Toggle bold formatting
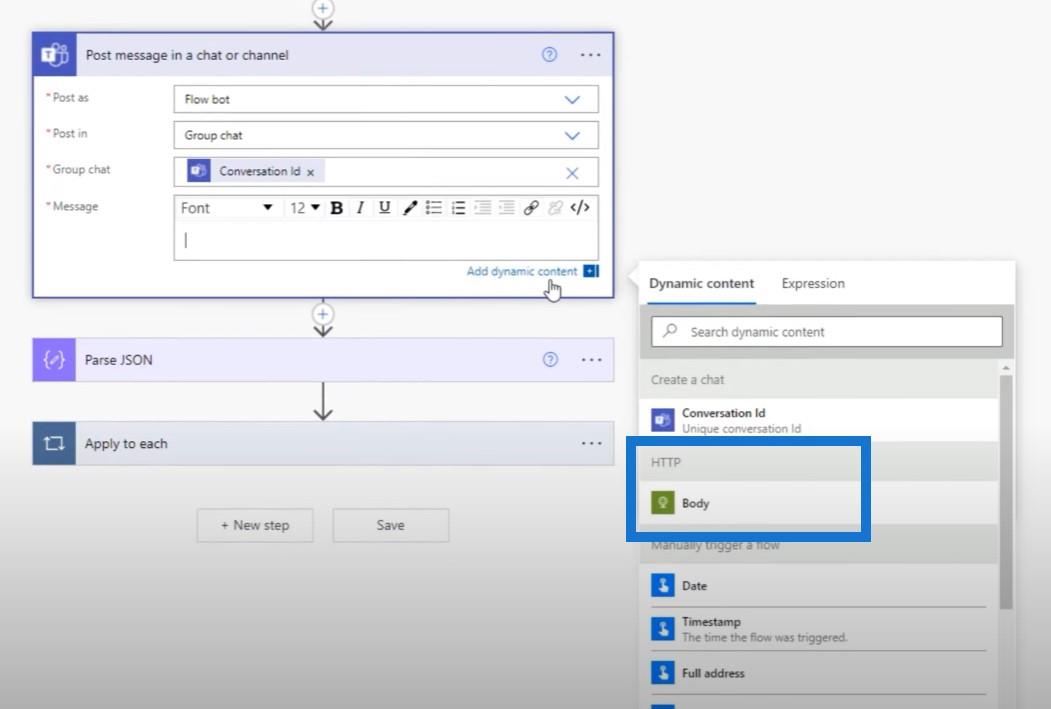Screen dimensions: 1051x709 coord(337,208)
